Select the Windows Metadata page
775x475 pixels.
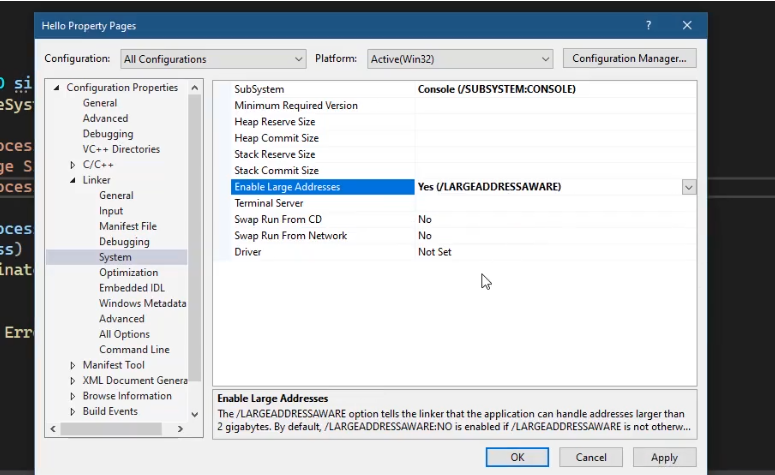tap(142, 303)
